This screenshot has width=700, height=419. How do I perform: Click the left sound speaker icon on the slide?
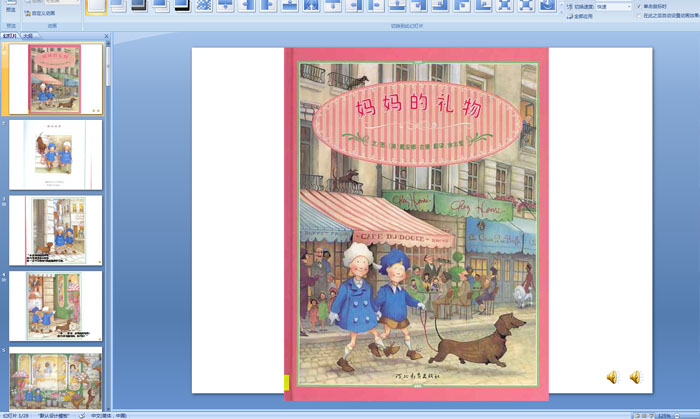612,377
